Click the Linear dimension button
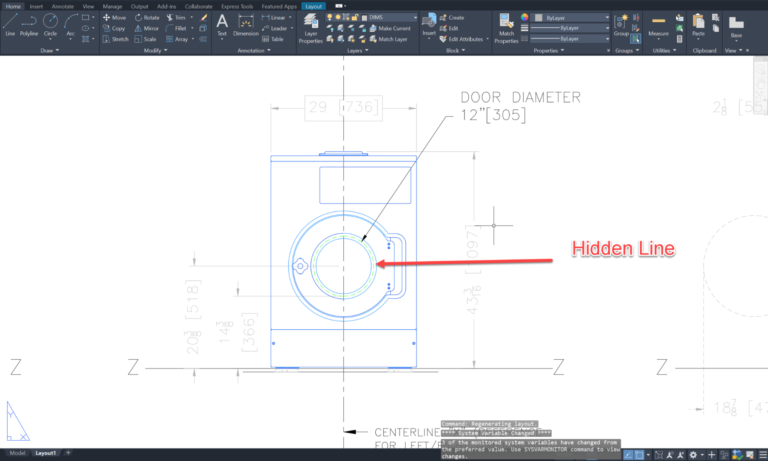The width and height of the screenshot is (768, 461). 274,17
